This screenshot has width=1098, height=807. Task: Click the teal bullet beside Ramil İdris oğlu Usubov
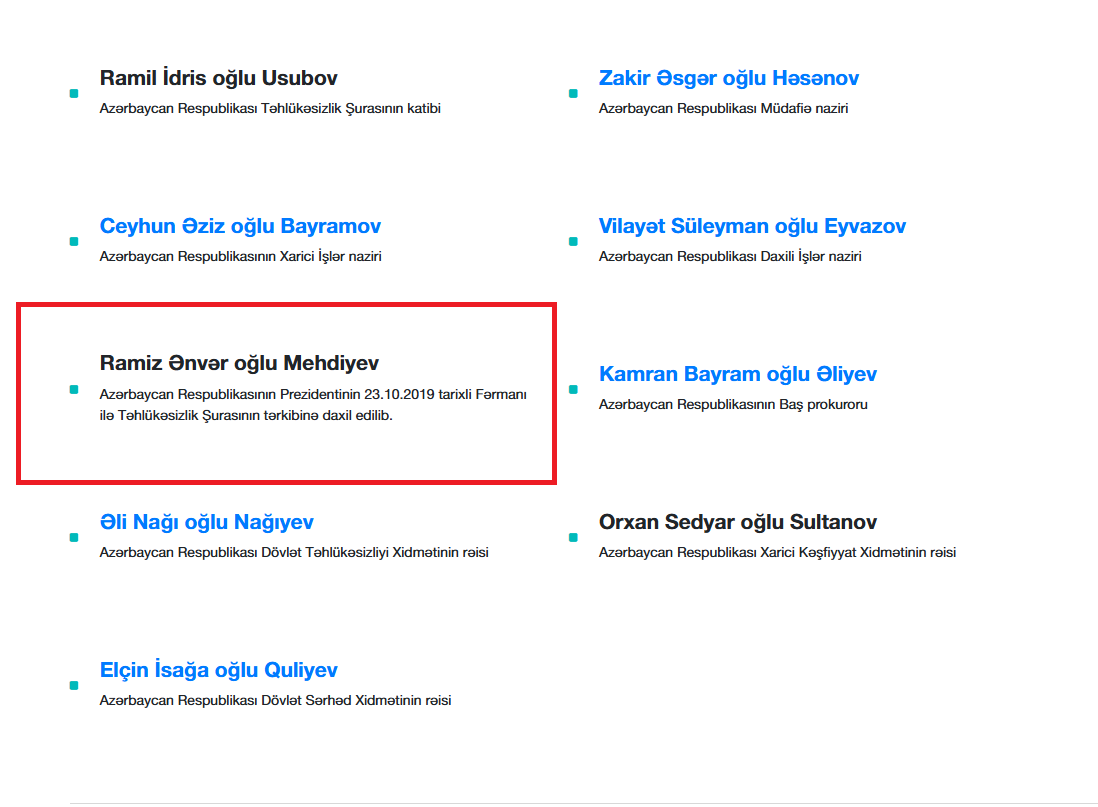pyautogui.click(x=73, y=92)
